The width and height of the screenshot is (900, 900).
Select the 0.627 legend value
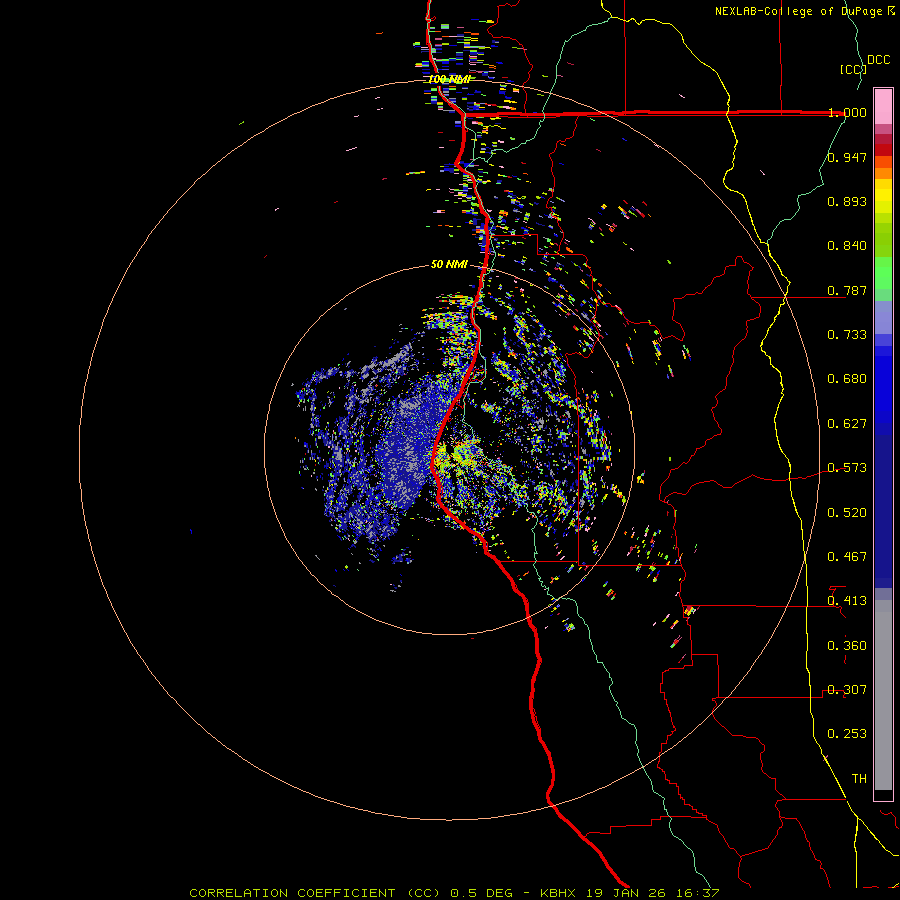coord(847,423)
